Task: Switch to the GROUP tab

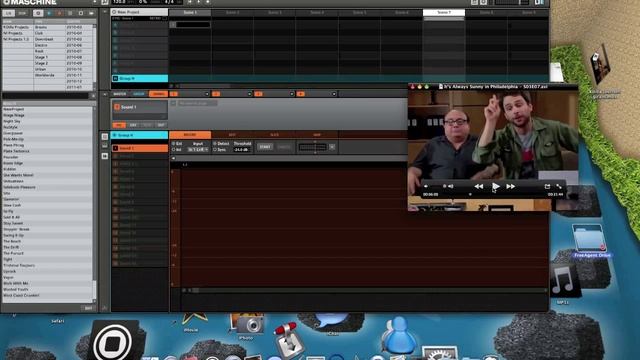Action: coord(139,94)
